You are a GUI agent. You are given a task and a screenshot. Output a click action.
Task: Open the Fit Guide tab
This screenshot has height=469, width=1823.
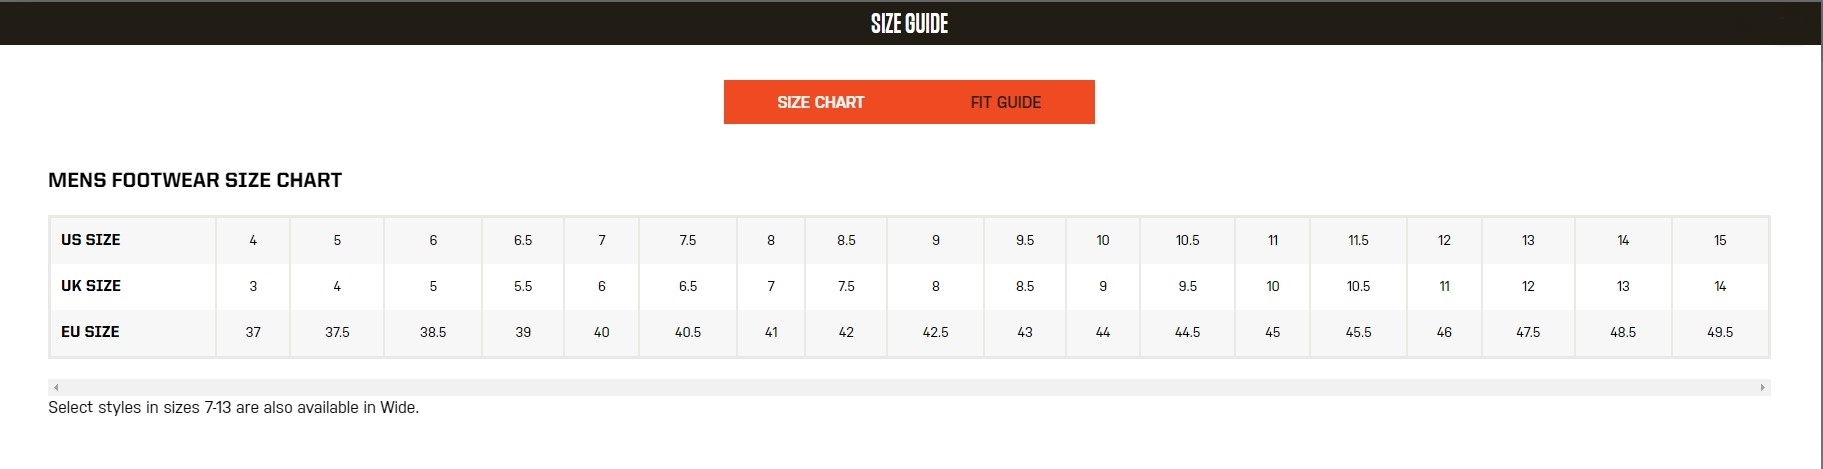coord(1005,102)
